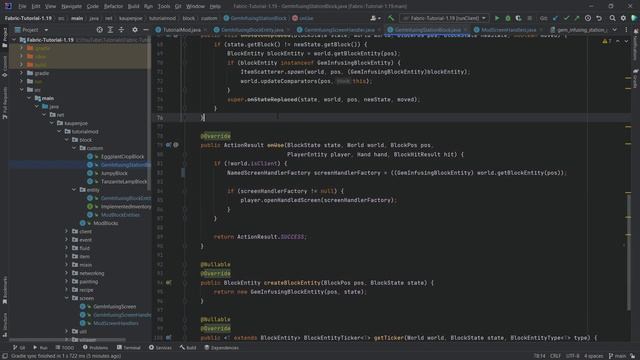Open Git branch main widget
Screen dimensions: 640x360
tap(617, 356)
